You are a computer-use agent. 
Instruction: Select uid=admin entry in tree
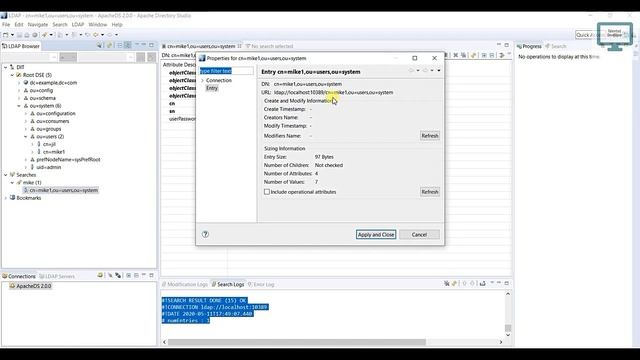pyautogui.click(x=49, y=167)
